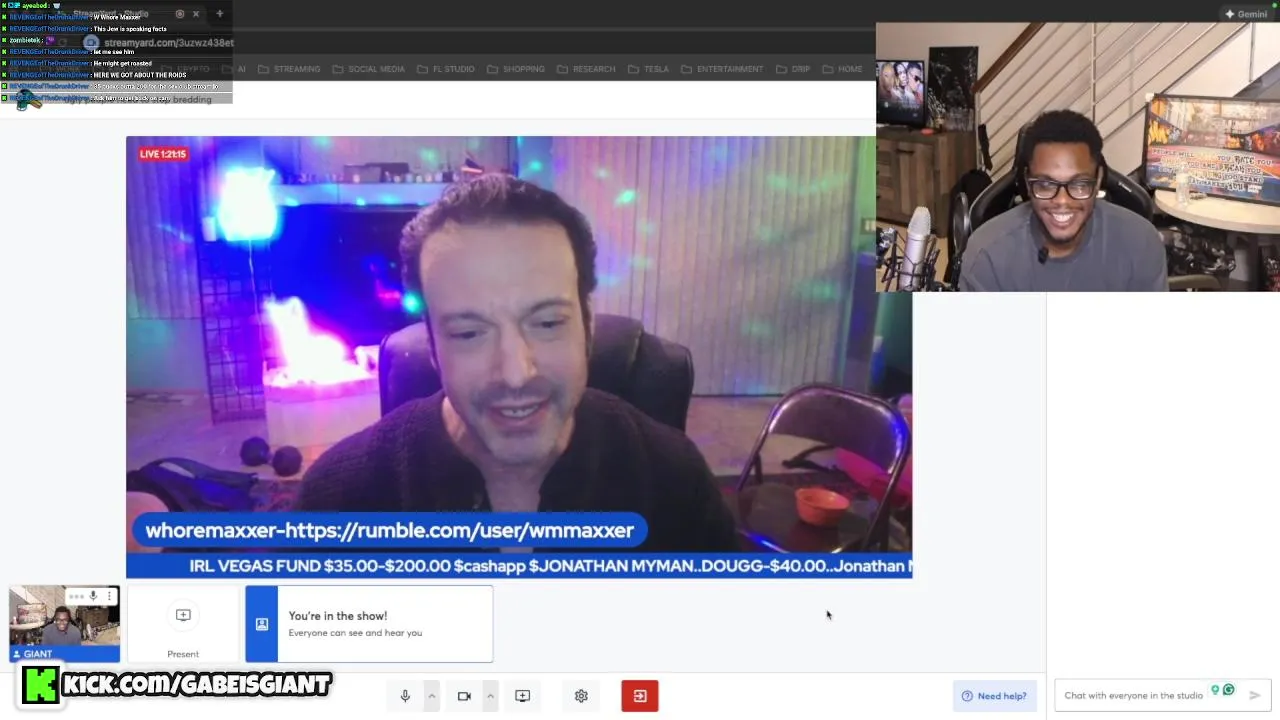Viewport: 1280px width, 720px height.
Task: Open the ENTERTAINMENT bookmarks folder
Action: click(722, 69)
